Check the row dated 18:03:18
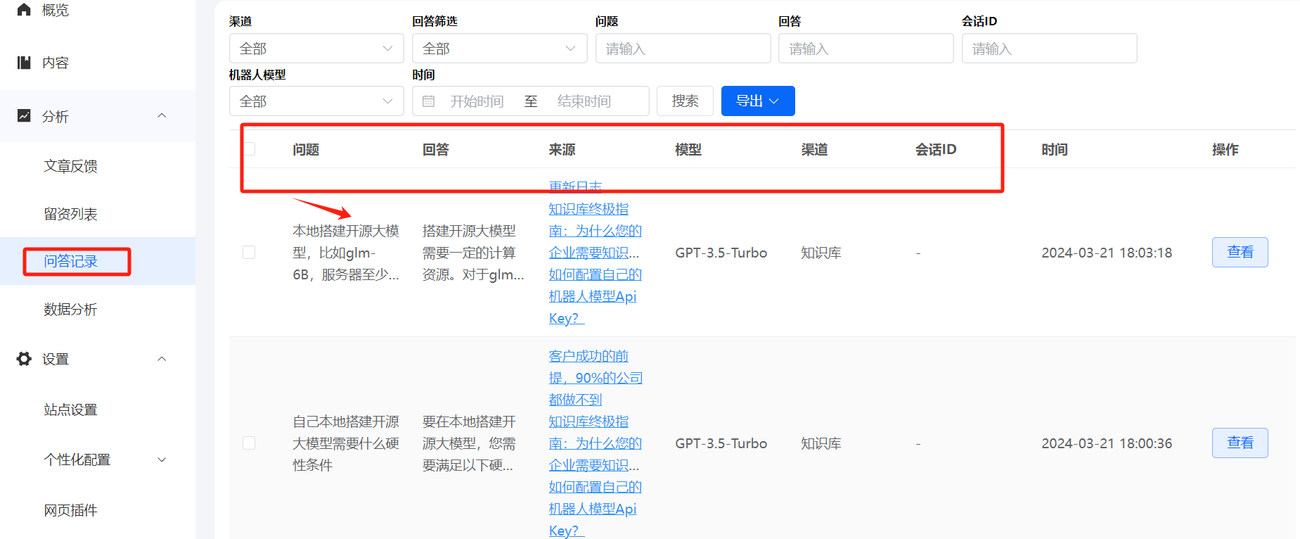Viewport: 1300px width, 539px height. (249, 253)
